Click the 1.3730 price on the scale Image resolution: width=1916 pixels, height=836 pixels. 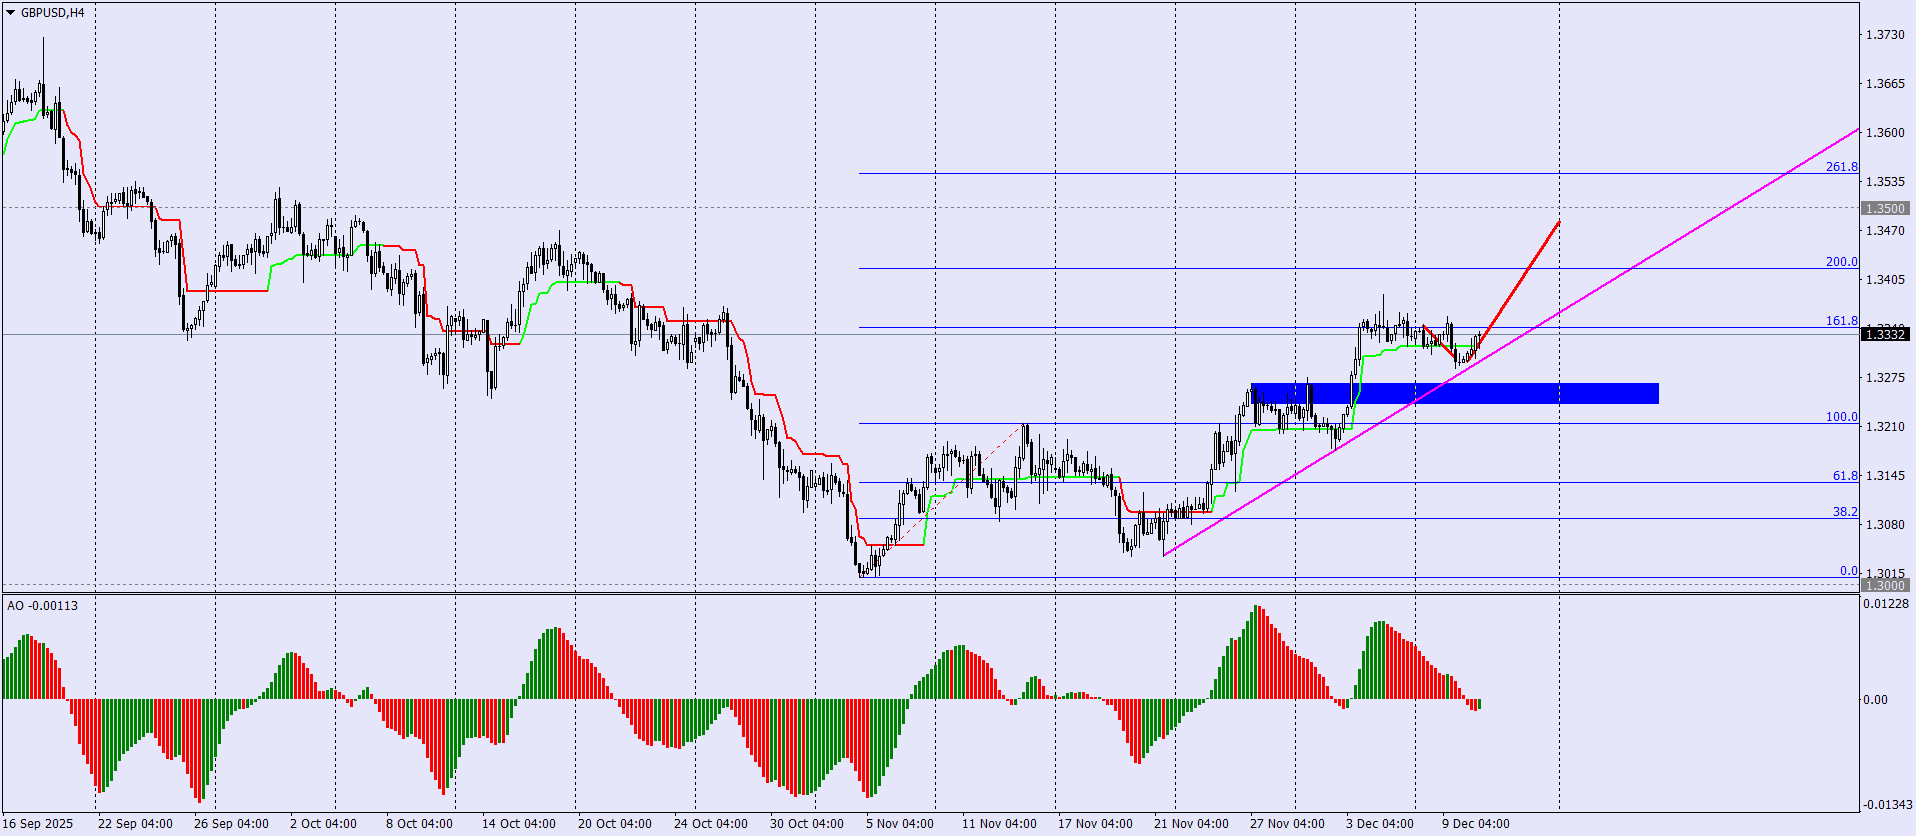tap(1885, 35)
